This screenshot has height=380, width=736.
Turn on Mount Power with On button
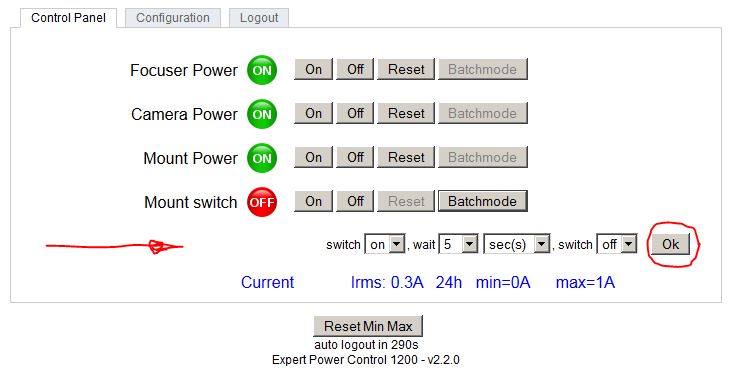click(x=314, y=158)
